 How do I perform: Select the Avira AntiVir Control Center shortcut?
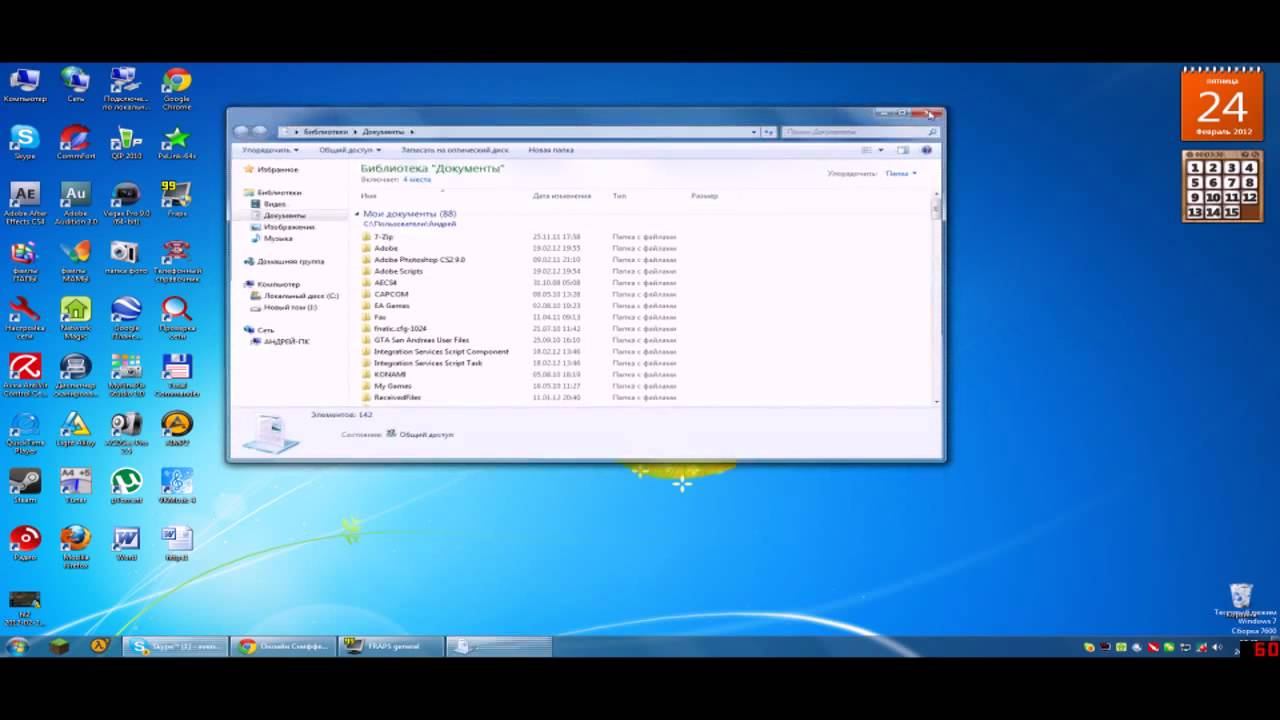click(x=24, y=375)
